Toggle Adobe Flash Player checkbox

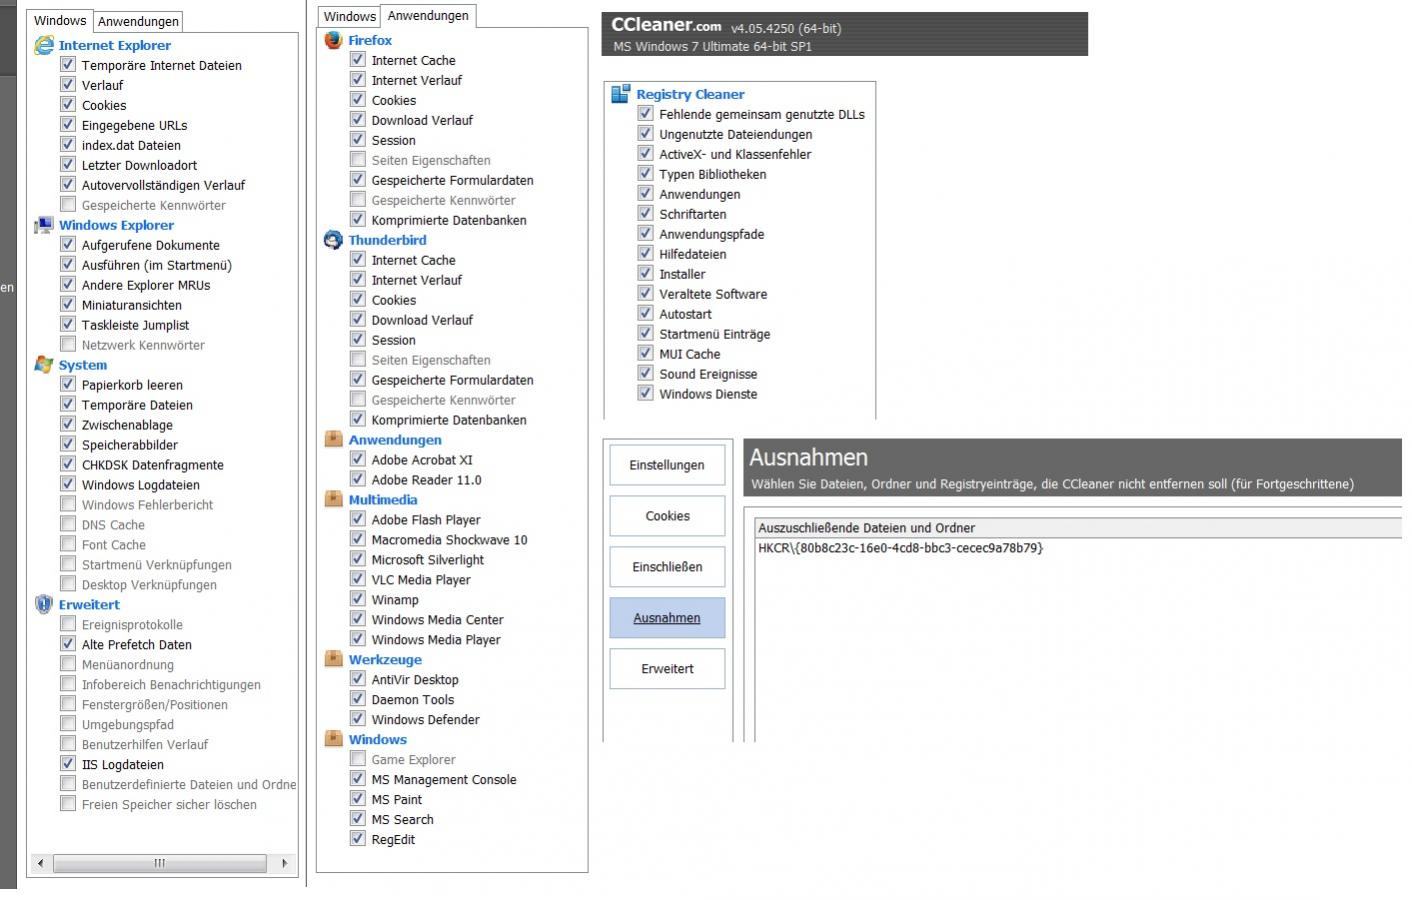point(358,519)
